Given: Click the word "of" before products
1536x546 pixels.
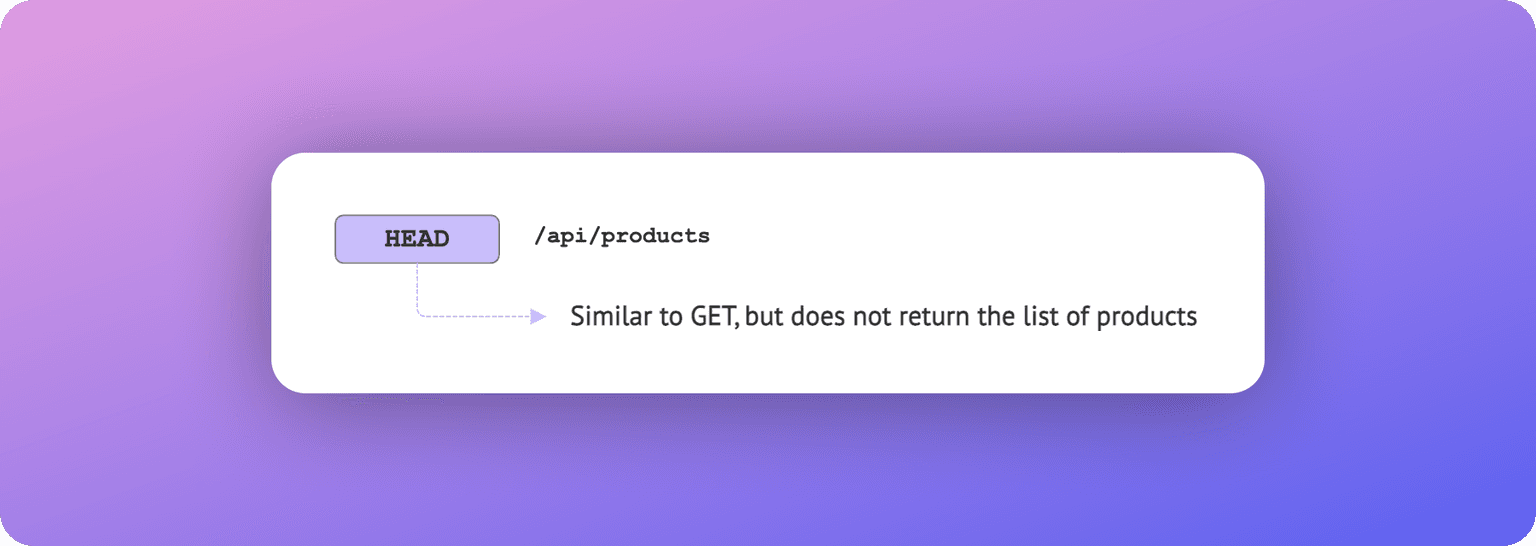Looking at the screenshot, I should pyautogui.click(x=1074, y=317).
